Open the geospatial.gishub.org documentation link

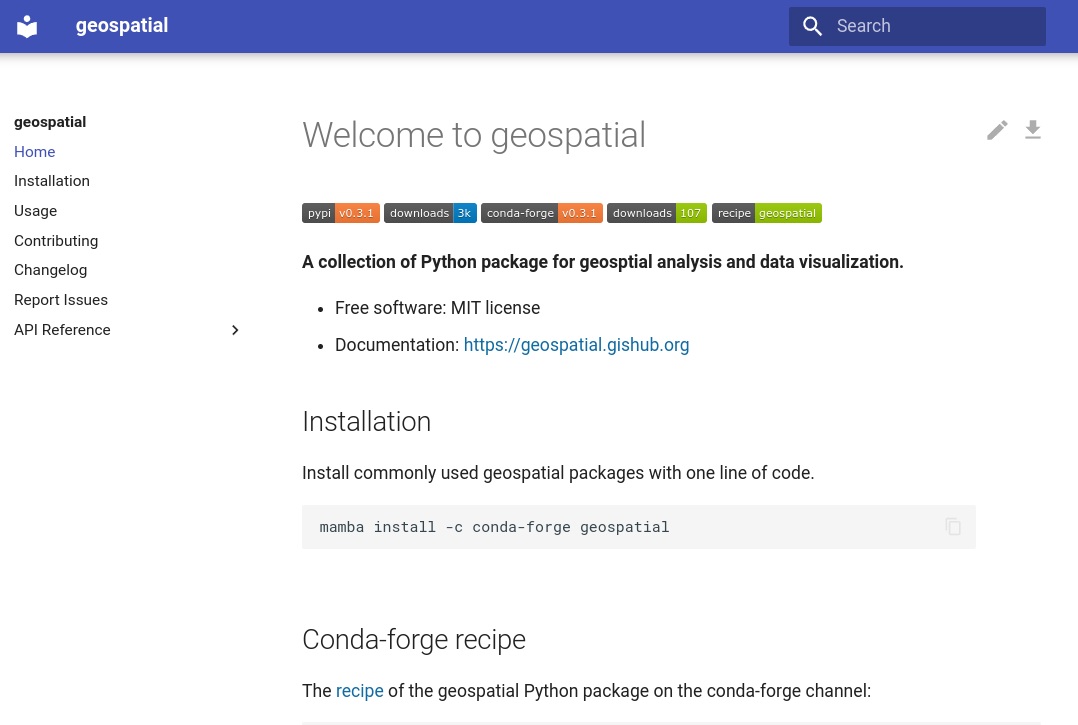tap(576, 345)
